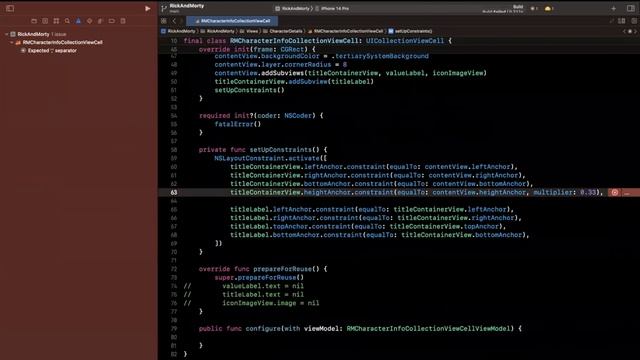Go back in editor history
This screenshot has height=360, width=640.
tap(174, 21)
